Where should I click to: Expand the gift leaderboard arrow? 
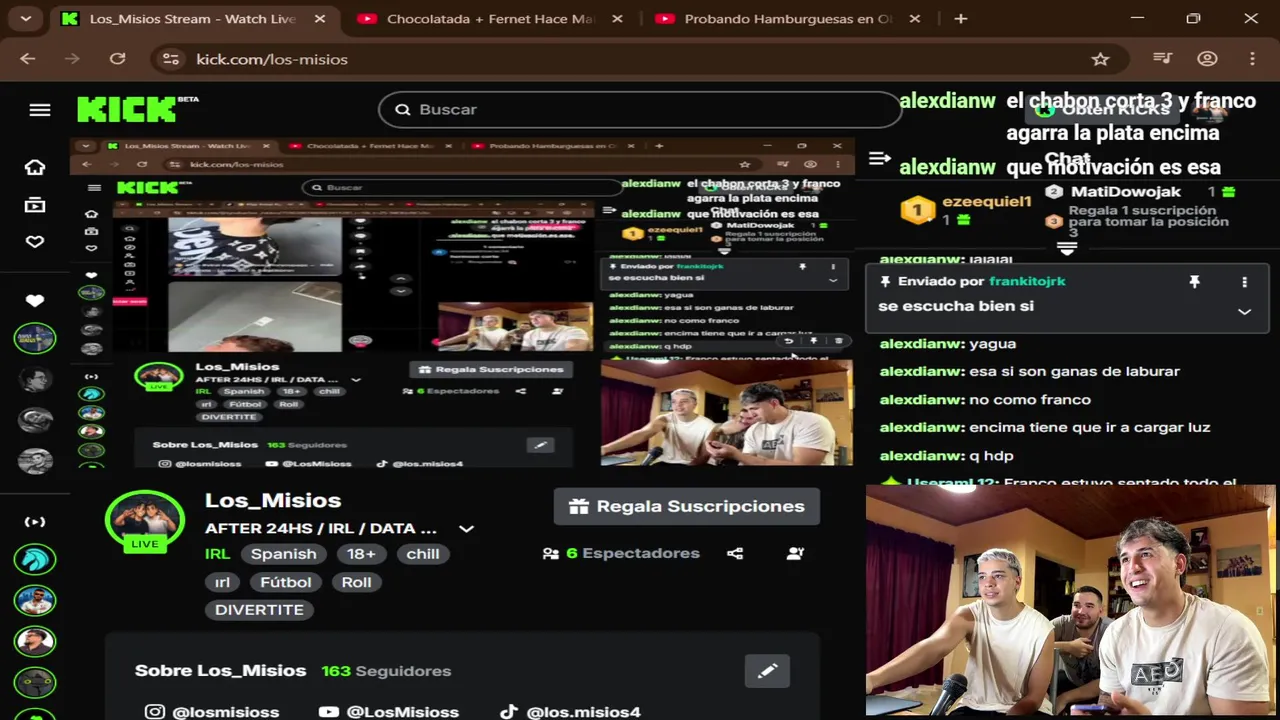pos(1067,247)
